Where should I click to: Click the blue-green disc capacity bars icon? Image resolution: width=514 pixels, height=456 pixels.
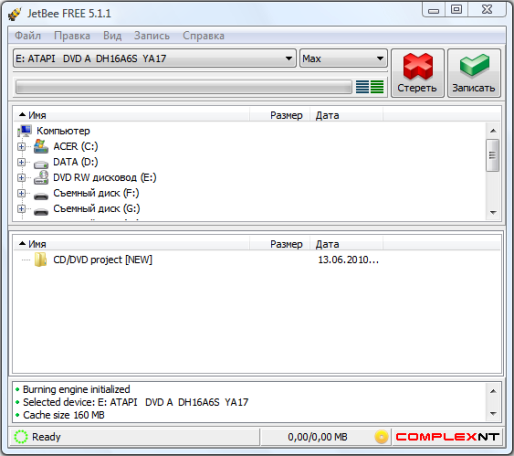[x=370, y=87]
